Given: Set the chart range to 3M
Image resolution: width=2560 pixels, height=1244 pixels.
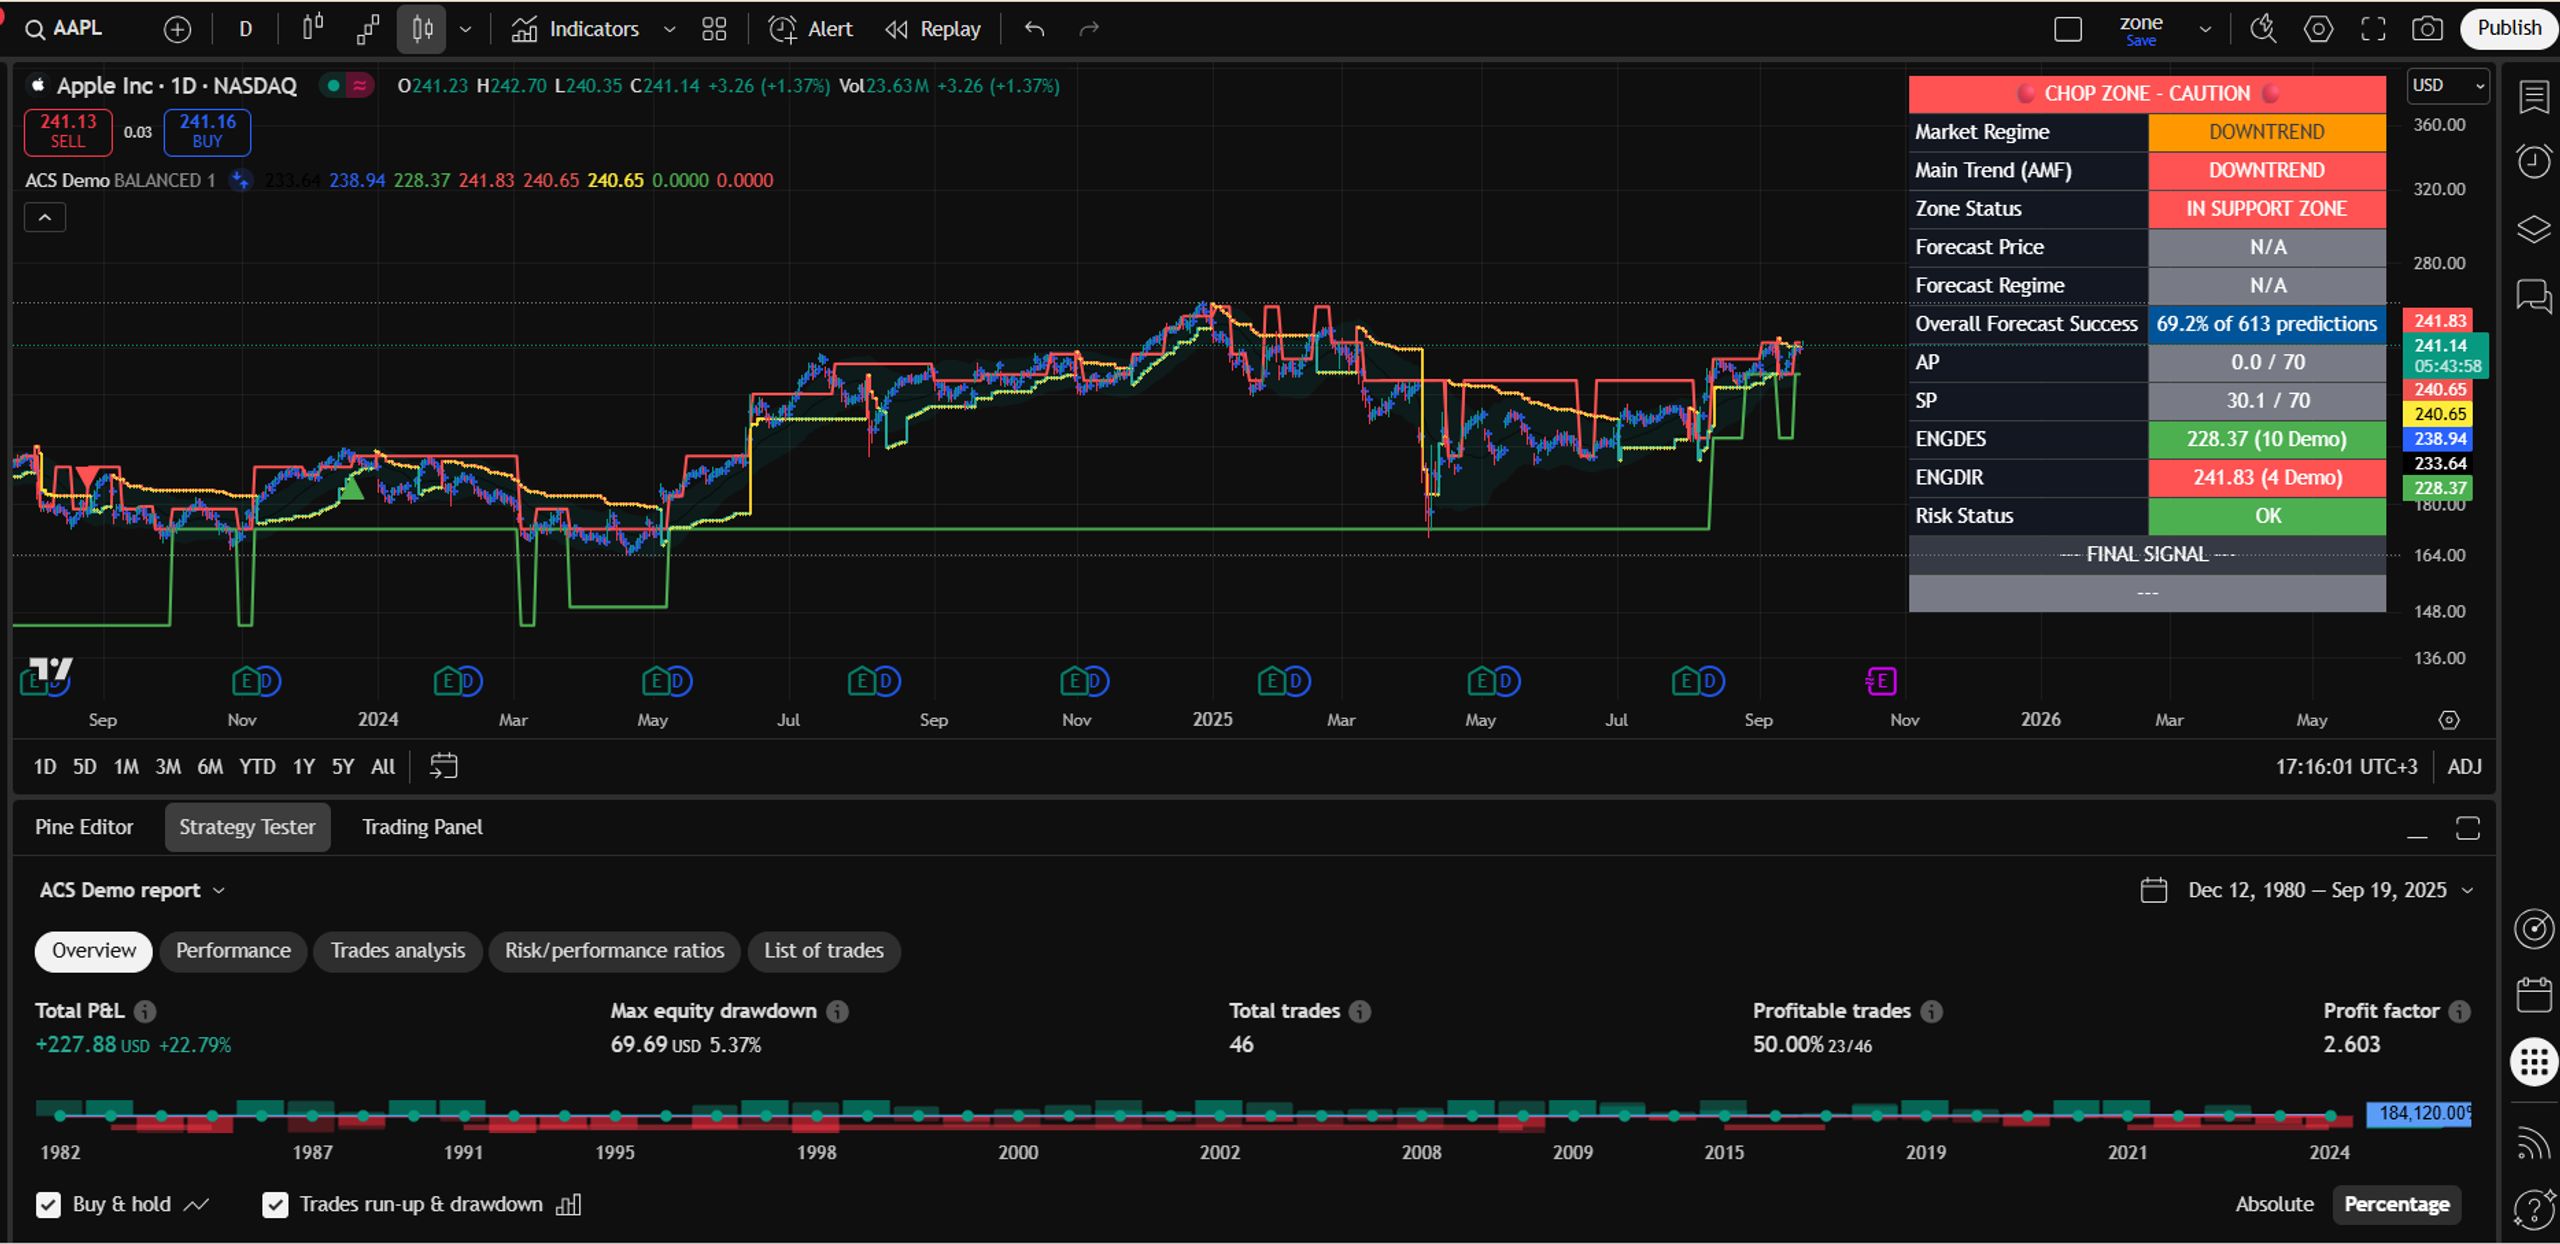Looking at the screenshot, I should point(168,767).
